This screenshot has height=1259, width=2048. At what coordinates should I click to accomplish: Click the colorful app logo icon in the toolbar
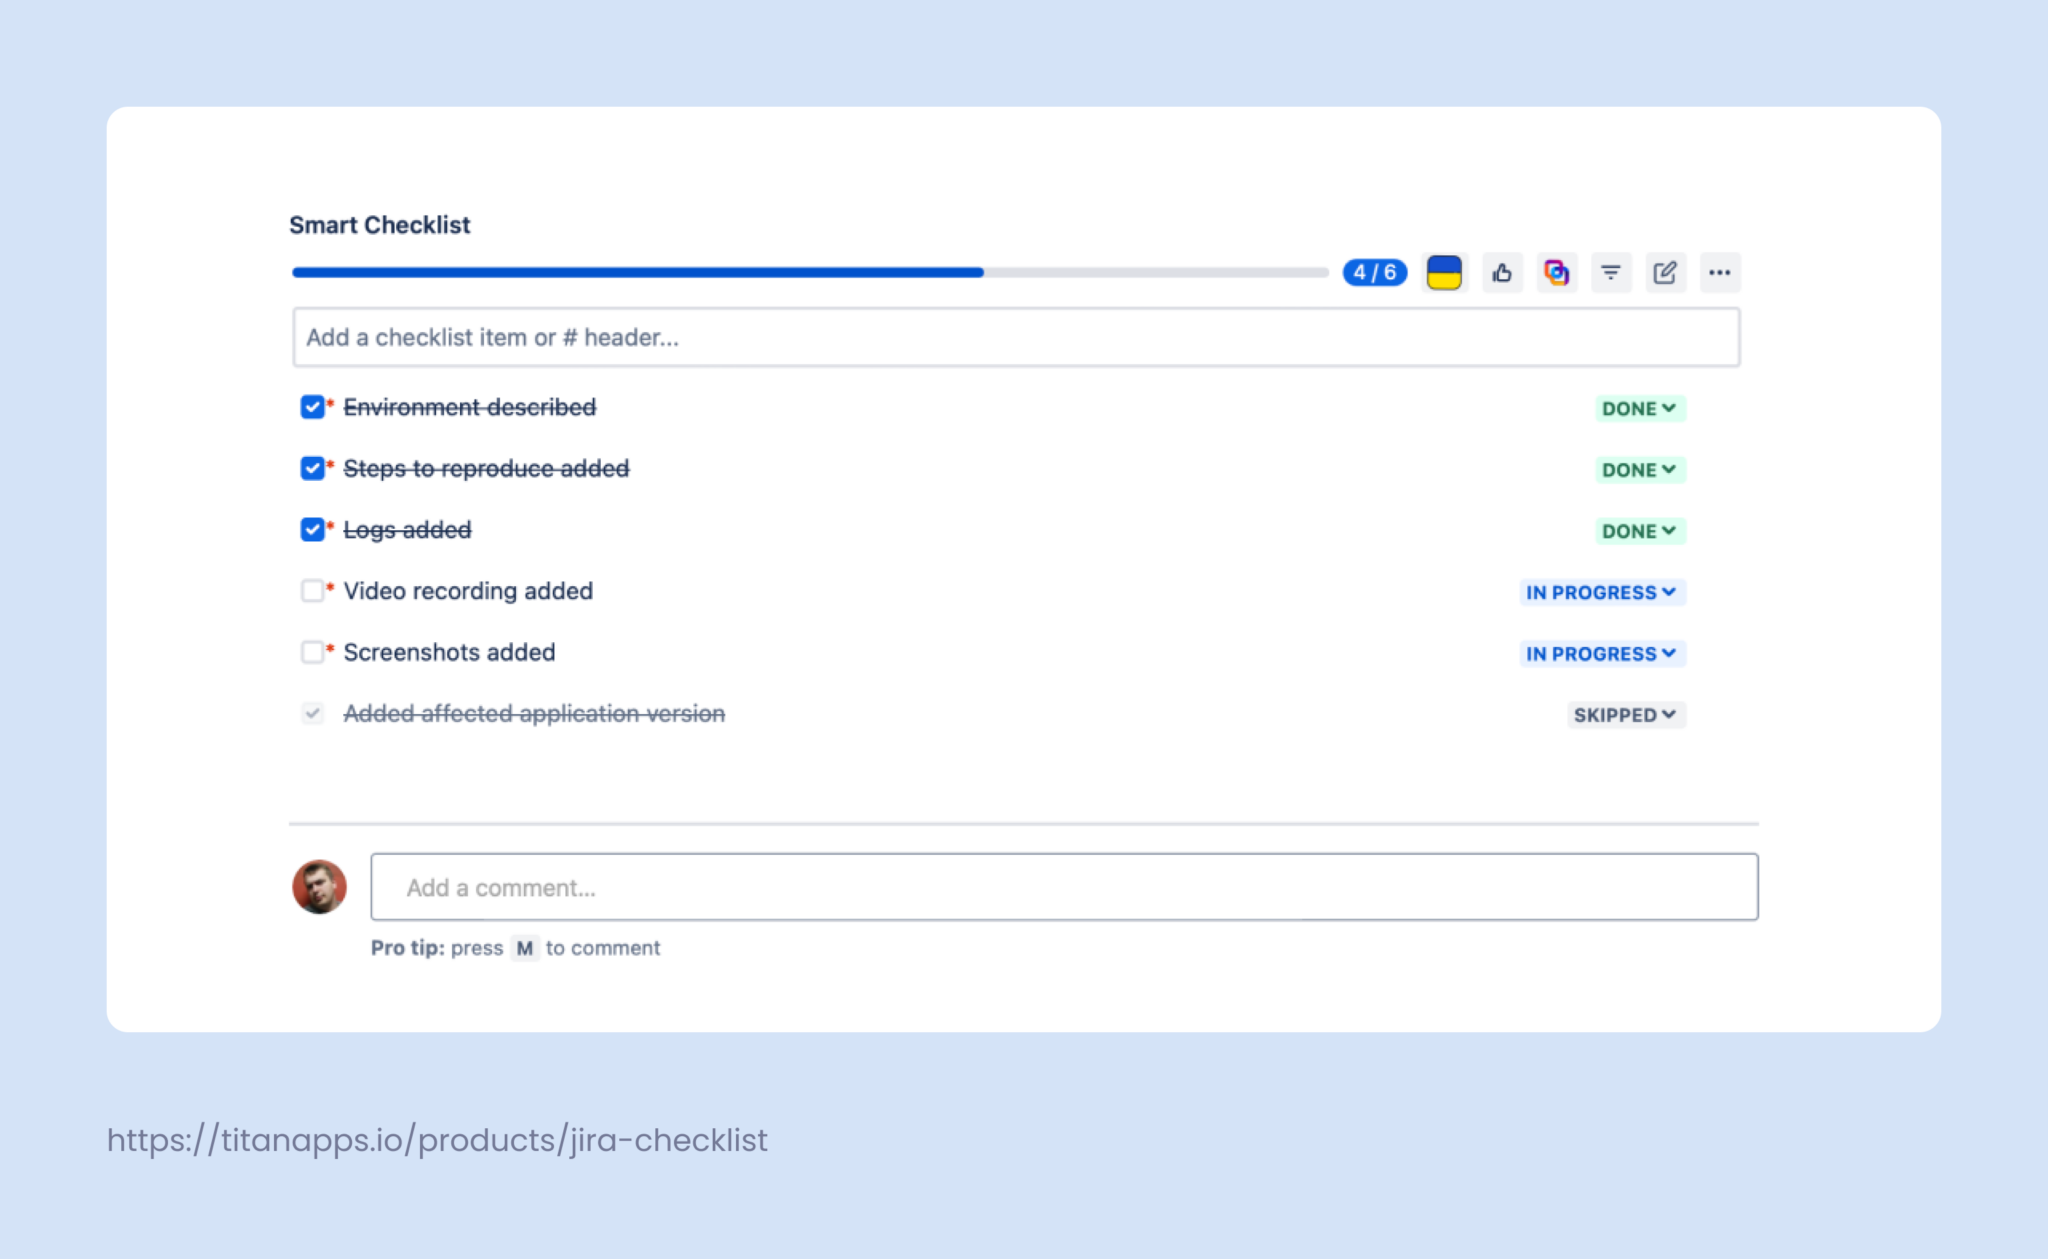(x=1556, y=272)
